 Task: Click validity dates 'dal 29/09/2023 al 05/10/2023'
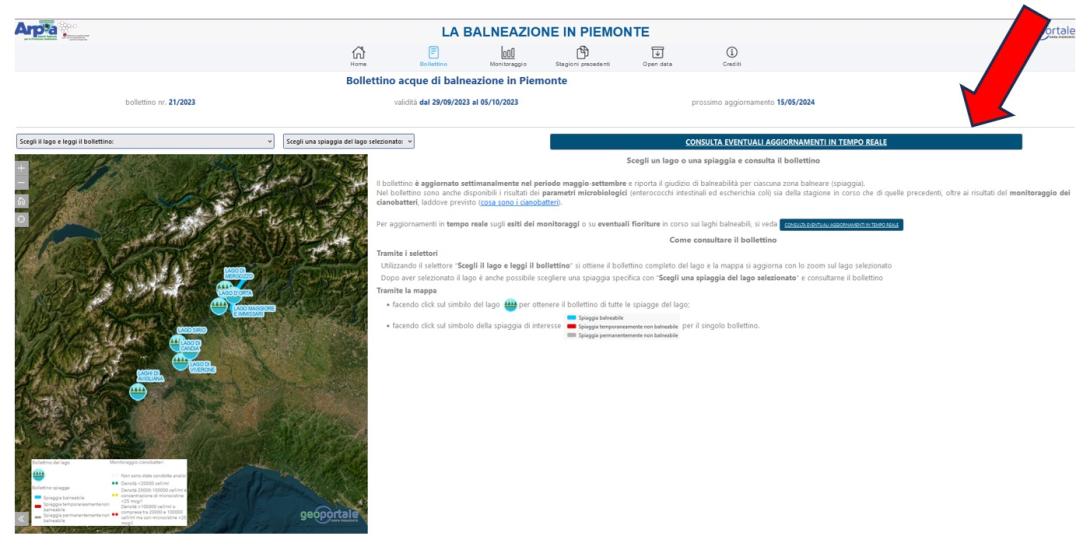click(469, 102)
